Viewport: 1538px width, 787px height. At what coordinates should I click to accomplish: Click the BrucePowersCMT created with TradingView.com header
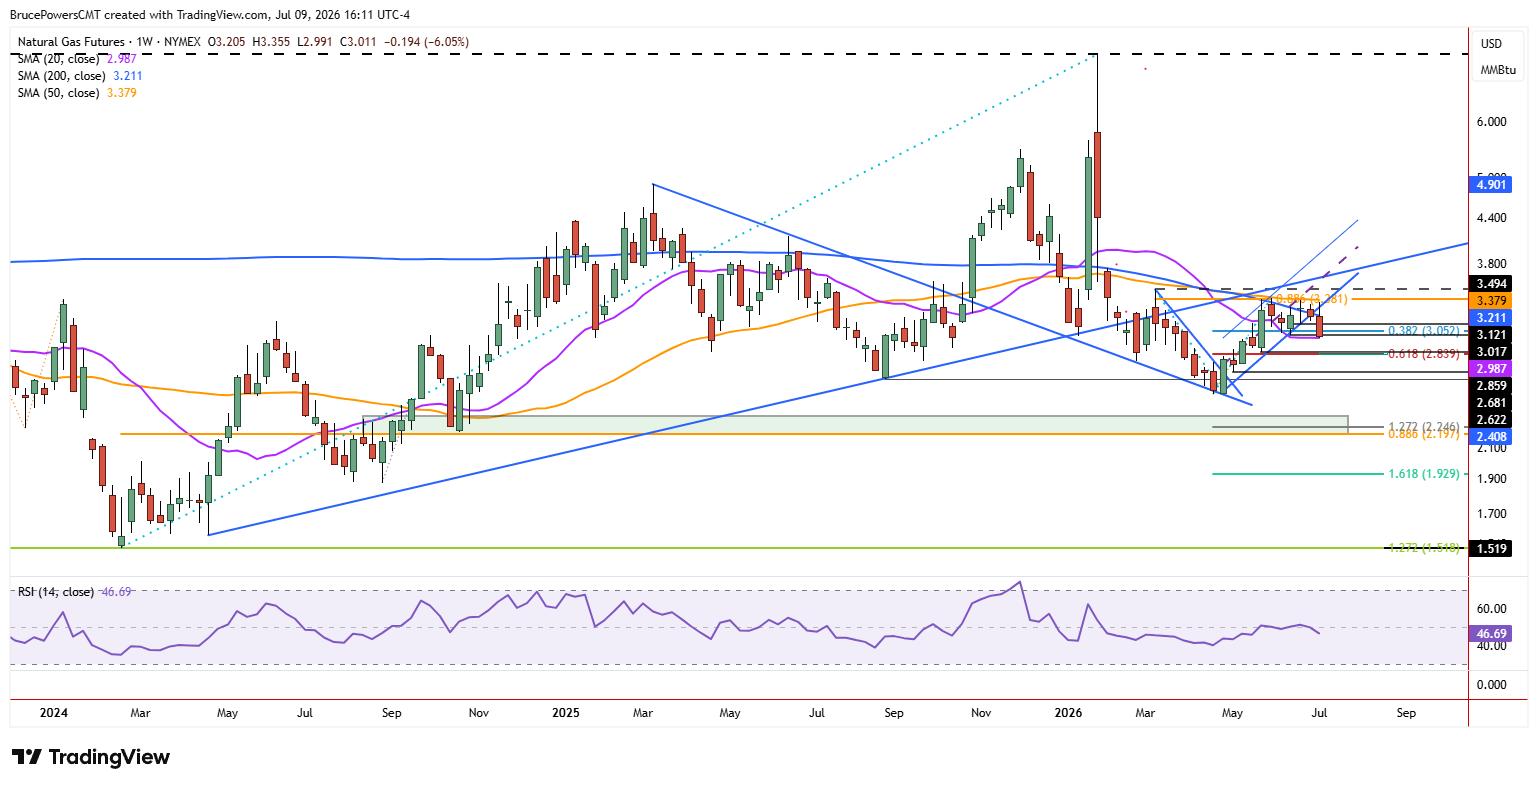pos(210,15)
